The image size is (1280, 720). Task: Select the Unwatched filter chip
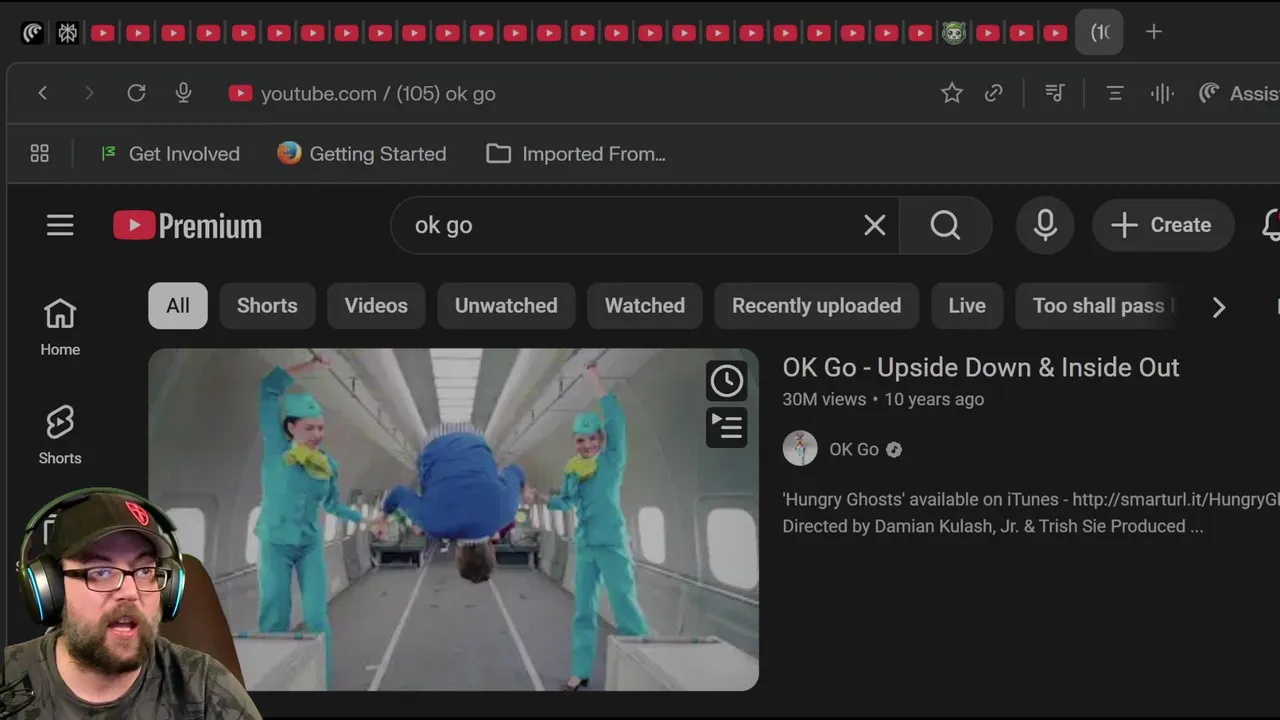[506, 306]
